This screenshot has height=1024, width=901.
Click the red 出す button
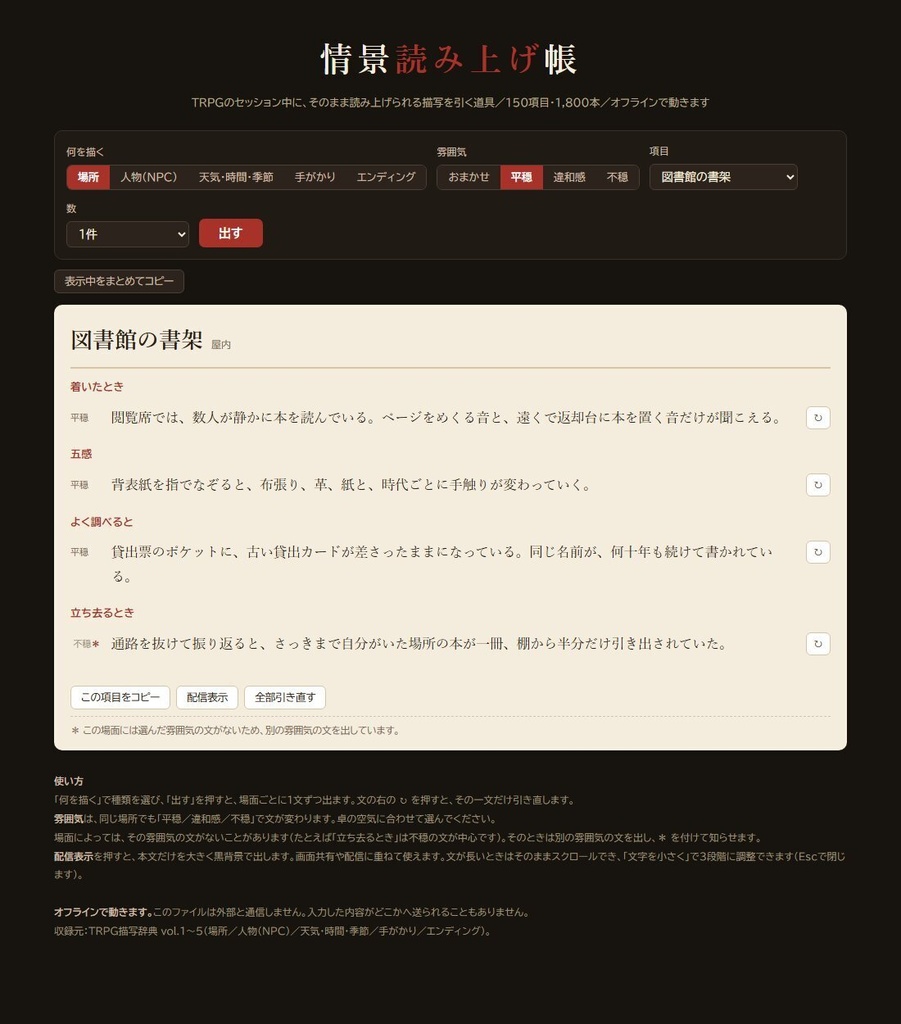(230, 233)
